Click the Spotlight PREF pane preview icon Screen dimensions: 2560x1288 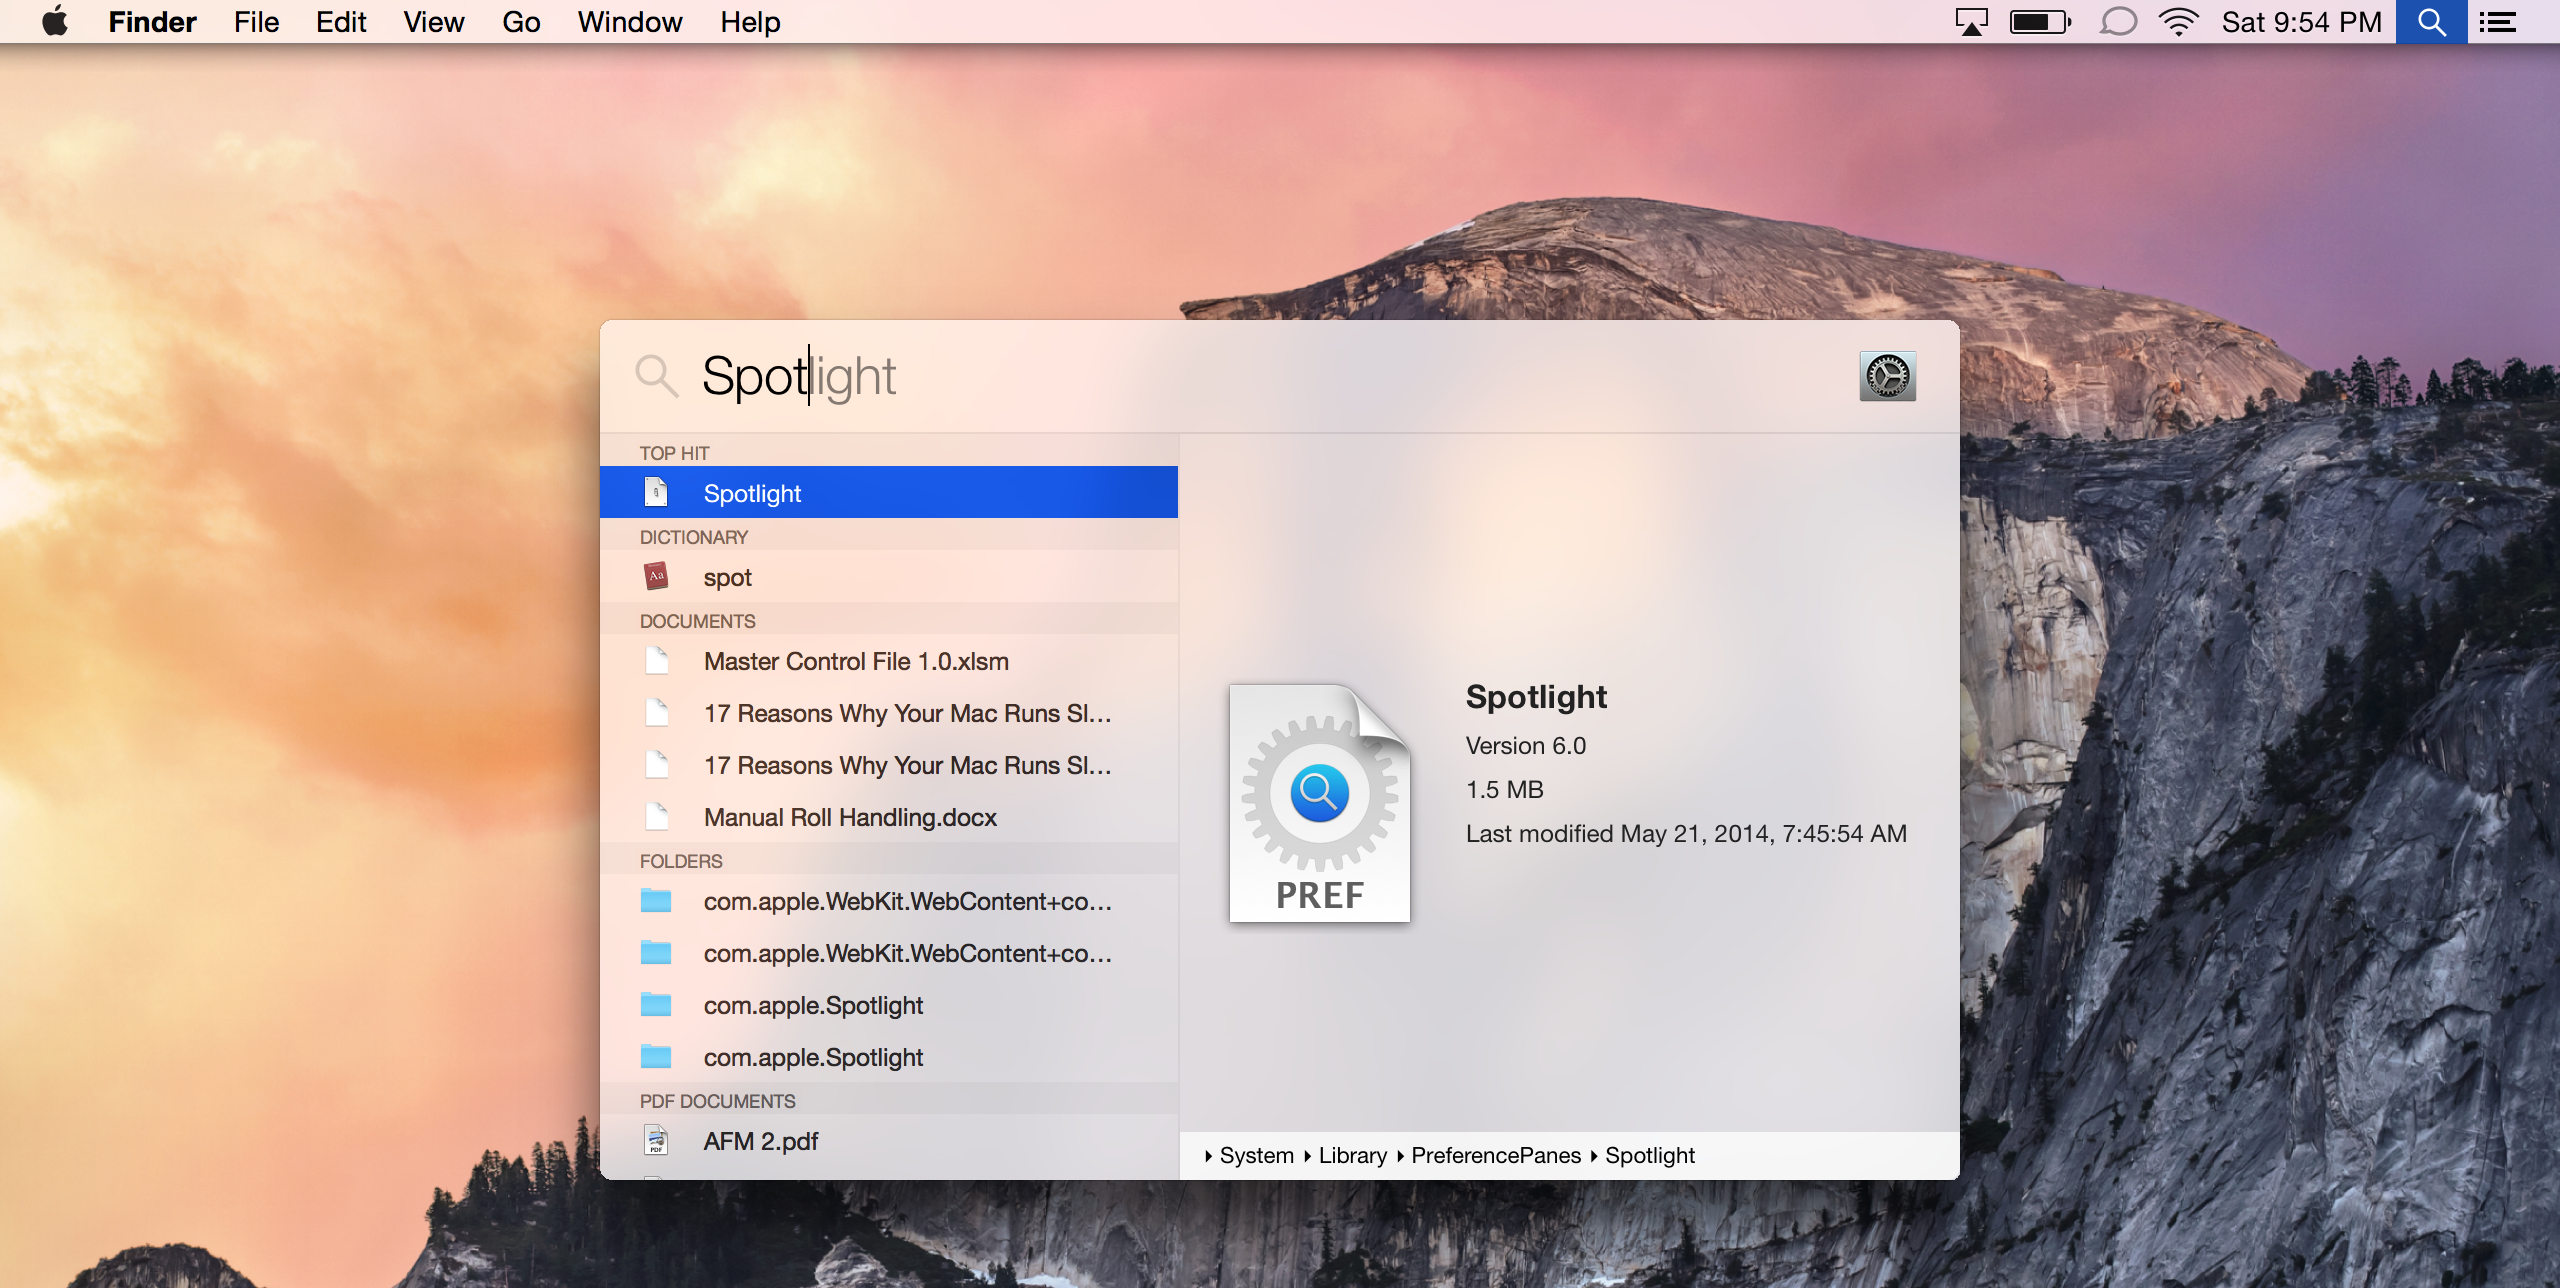(1319, 803)
